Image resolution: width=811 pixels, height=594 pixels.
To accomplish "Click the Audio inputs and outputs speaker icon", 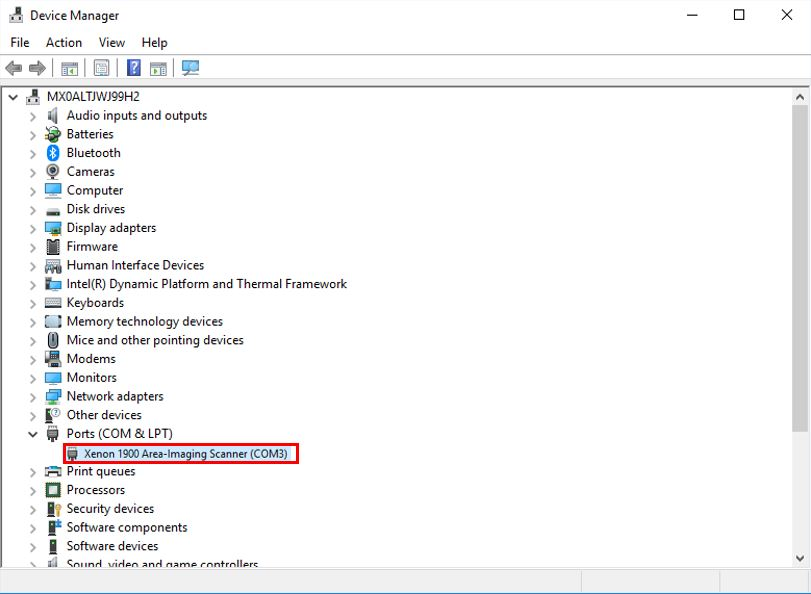I will pyautogui.click(x=52, y=115).
